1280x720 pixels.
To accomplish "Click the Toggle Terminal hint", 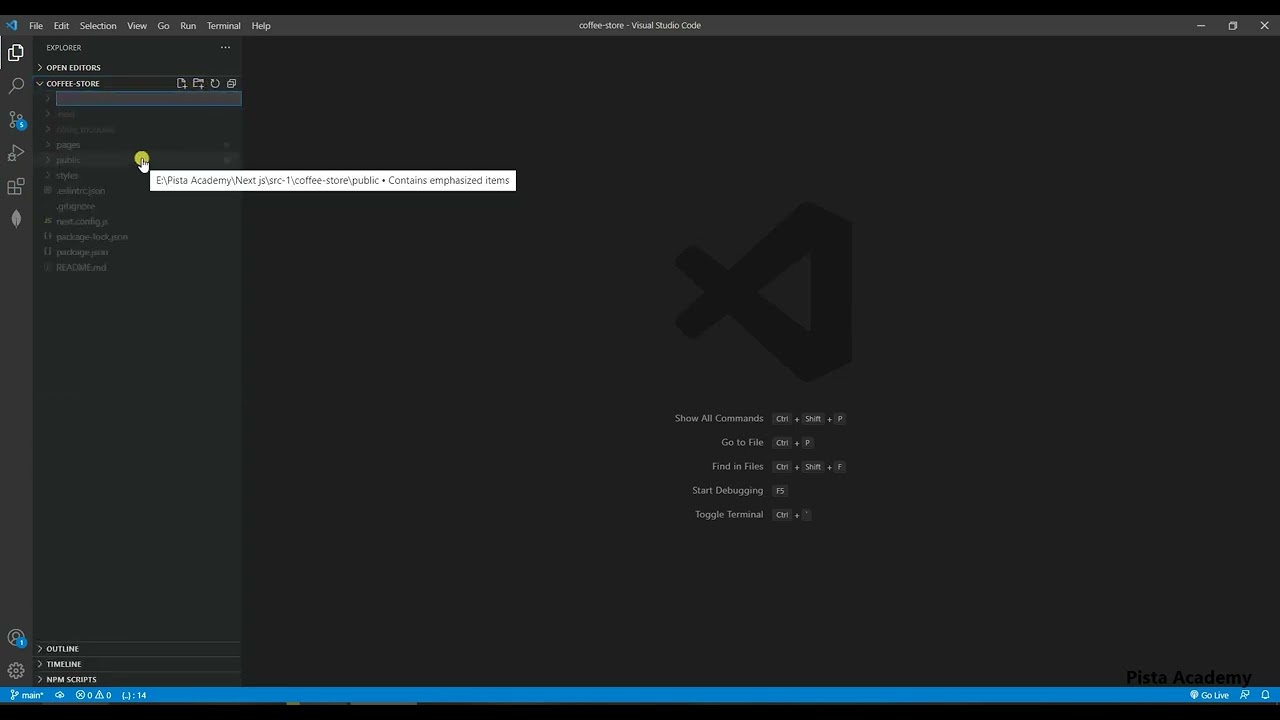I will (729, 515).
